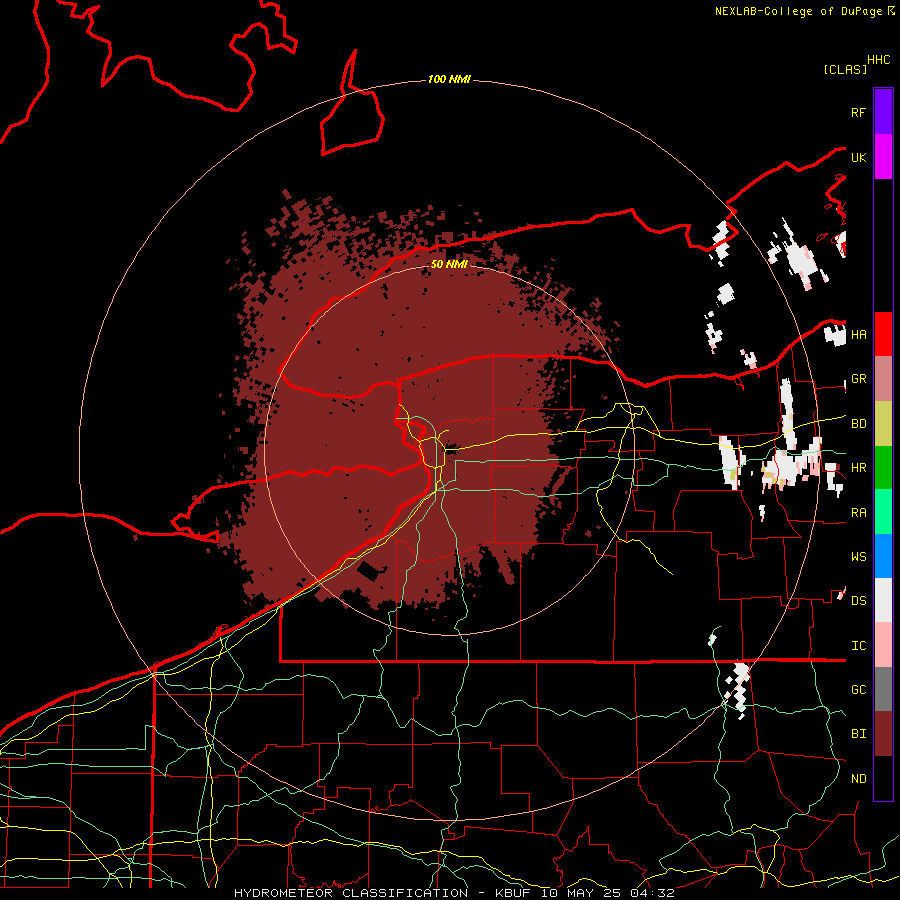
Task: Click the [CLAS] legend heading
Action: 845,69
